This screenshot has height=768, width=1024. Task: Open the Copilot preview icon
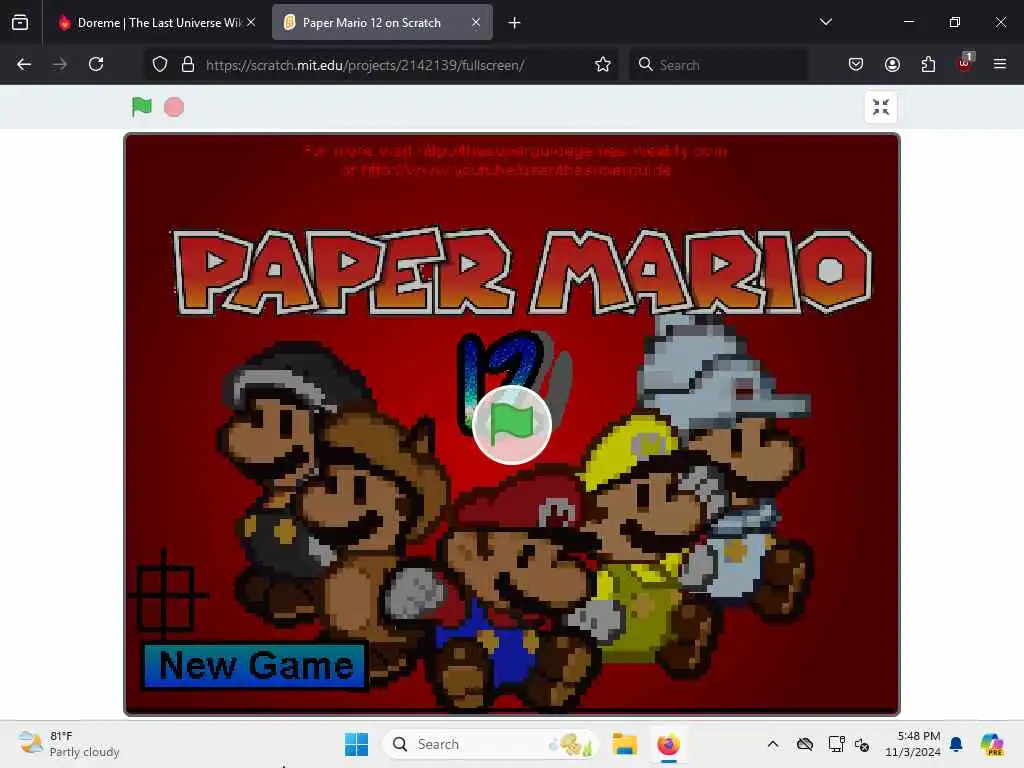992,744
